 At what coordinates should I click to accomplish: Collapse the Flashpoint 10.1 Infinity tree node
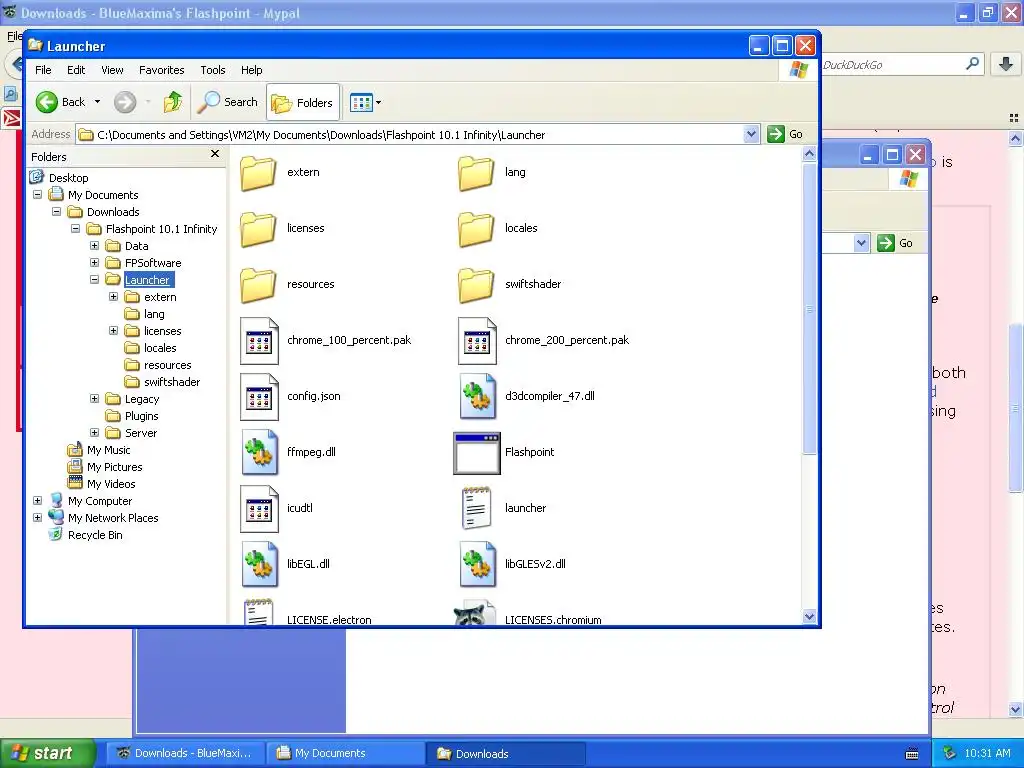pos(75,229)
